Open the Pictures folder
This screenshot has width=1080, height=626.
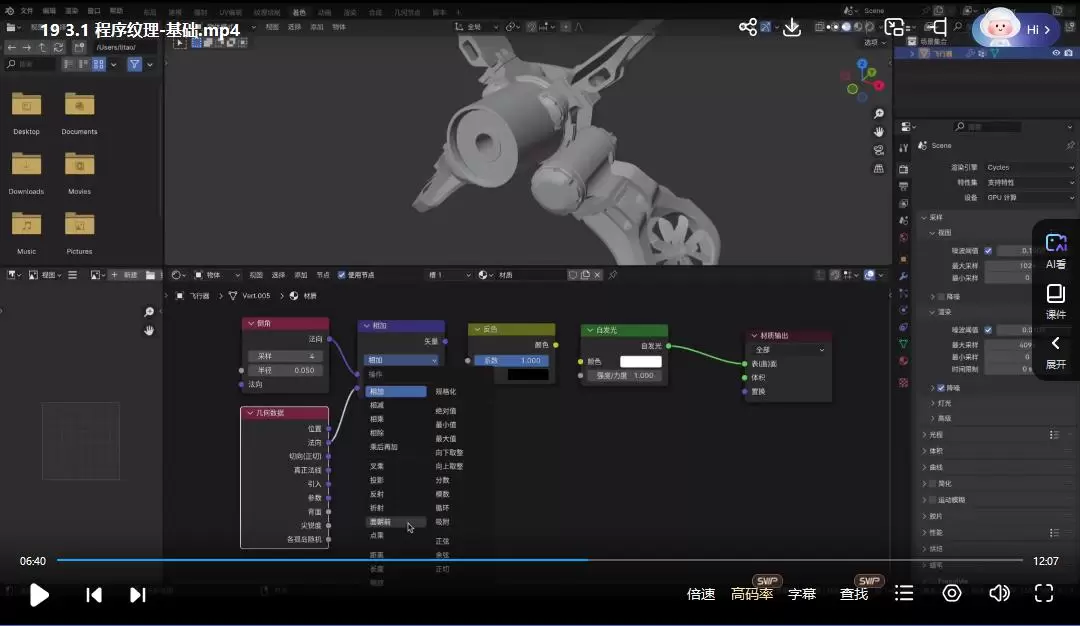[79, 233]
